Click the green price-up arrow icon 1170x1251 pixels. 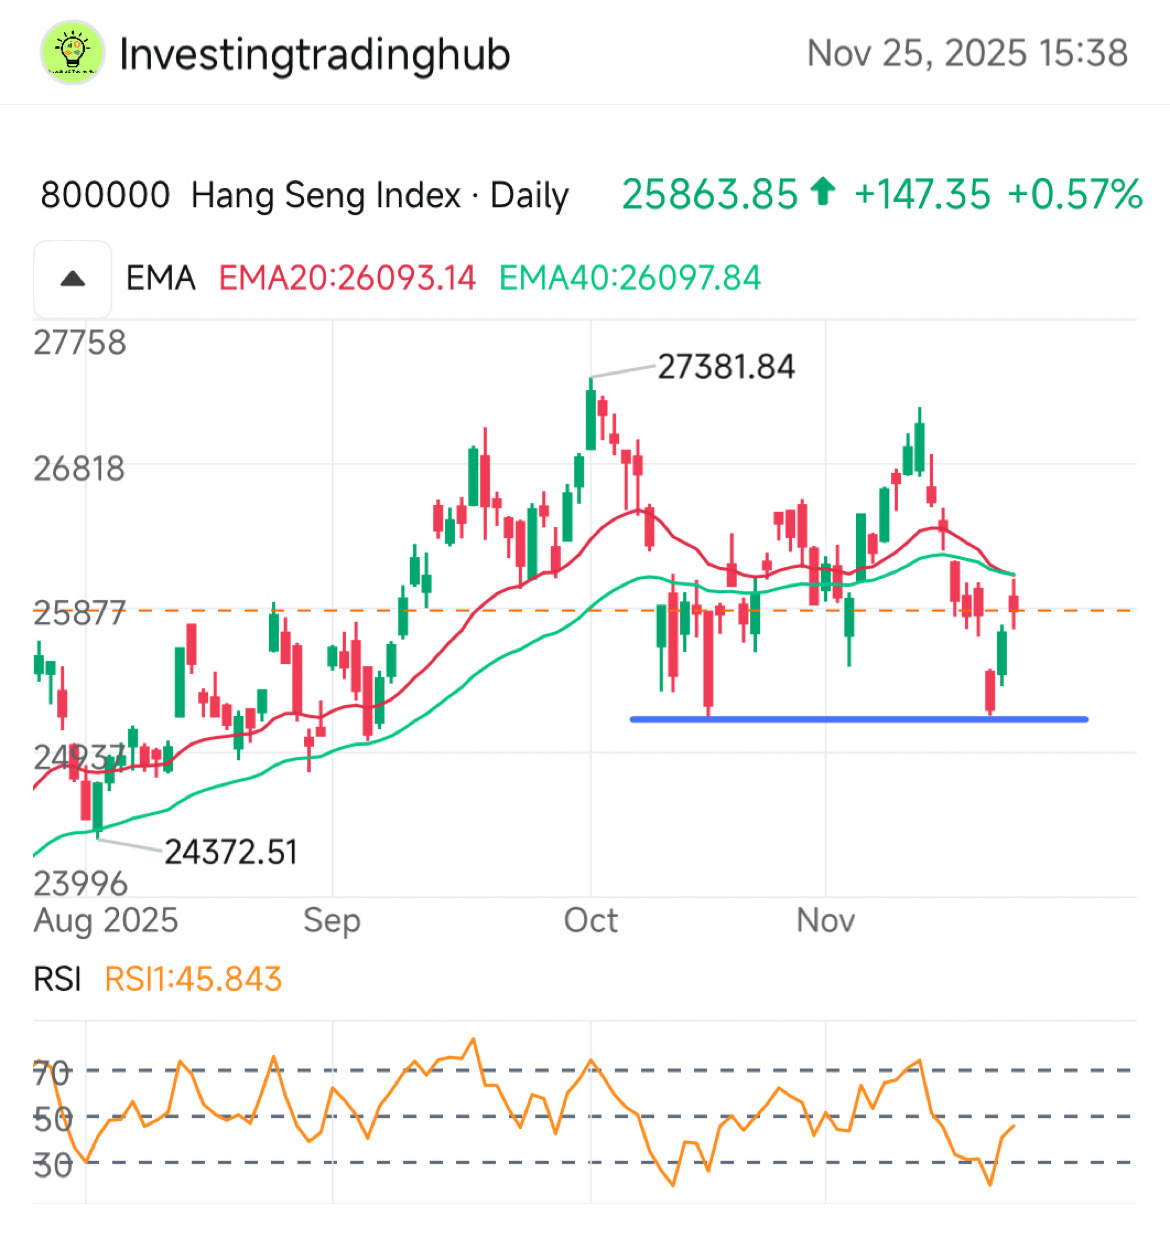pyautogui.click(x=823, y=192)
